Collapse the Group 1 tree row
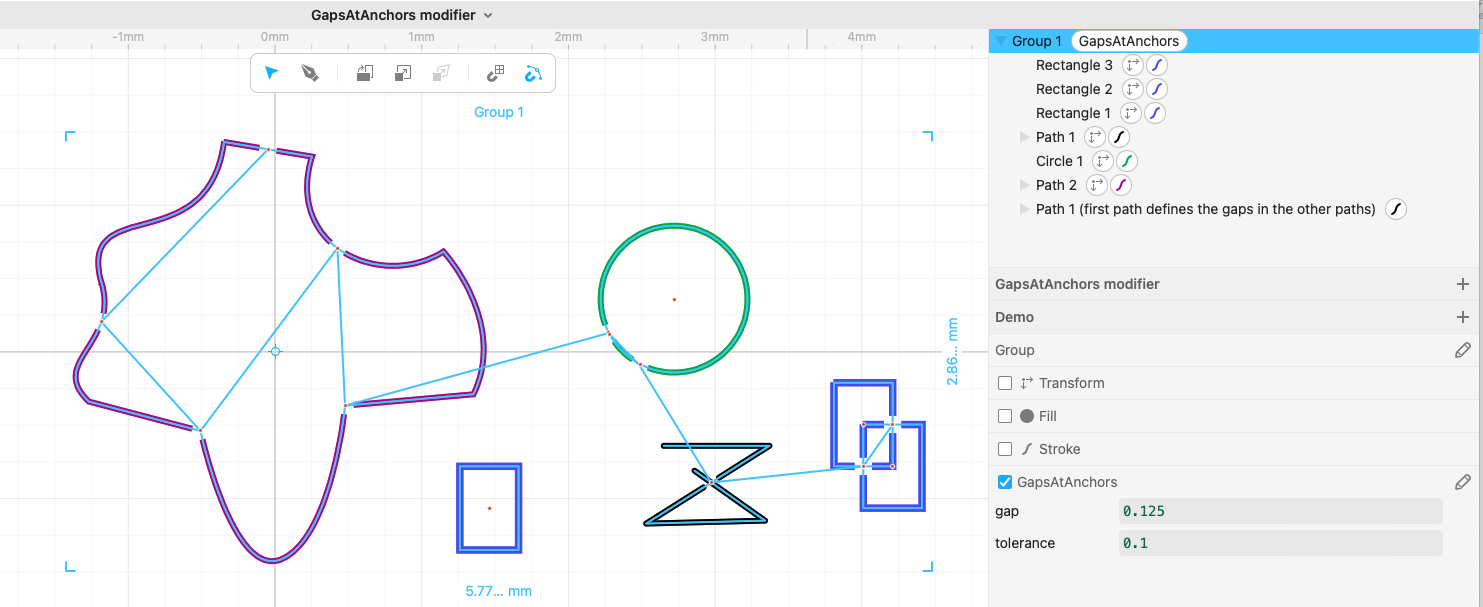This screenshot has height=607, width=1483. tap(1000, 41)
